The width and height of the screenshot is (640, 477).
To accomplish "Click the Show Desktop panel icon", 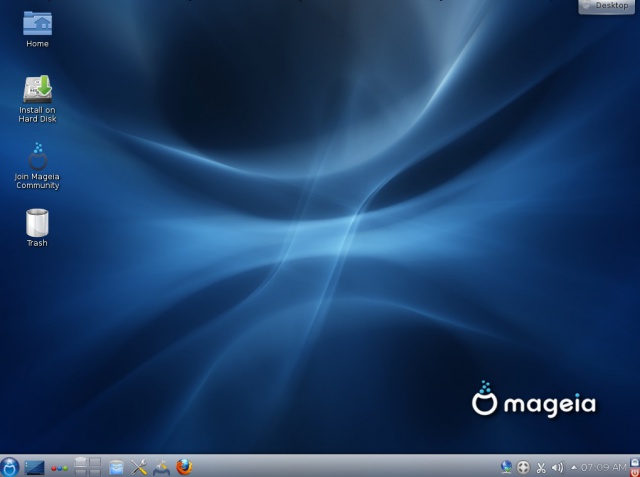I will pos(34,468).
